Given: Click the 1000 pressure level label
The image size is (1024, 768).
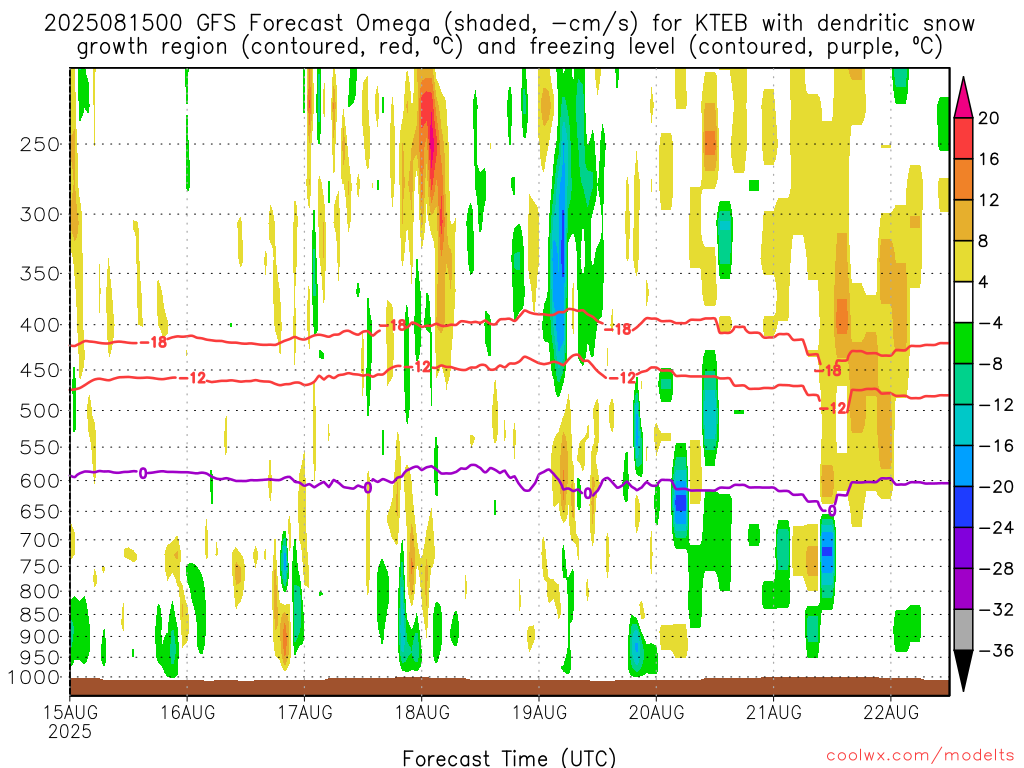Looking at the screenshot, I should coord(35,677).
